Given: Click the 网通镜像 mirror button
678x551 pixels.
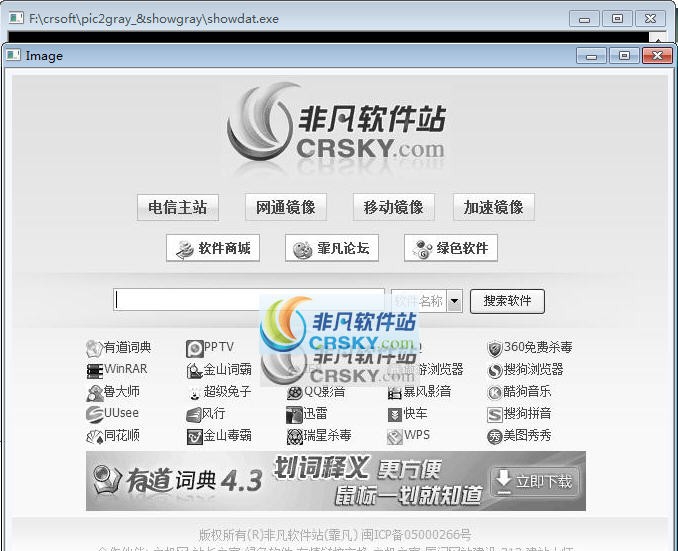Looking at the screenshot, I should 286,207.
